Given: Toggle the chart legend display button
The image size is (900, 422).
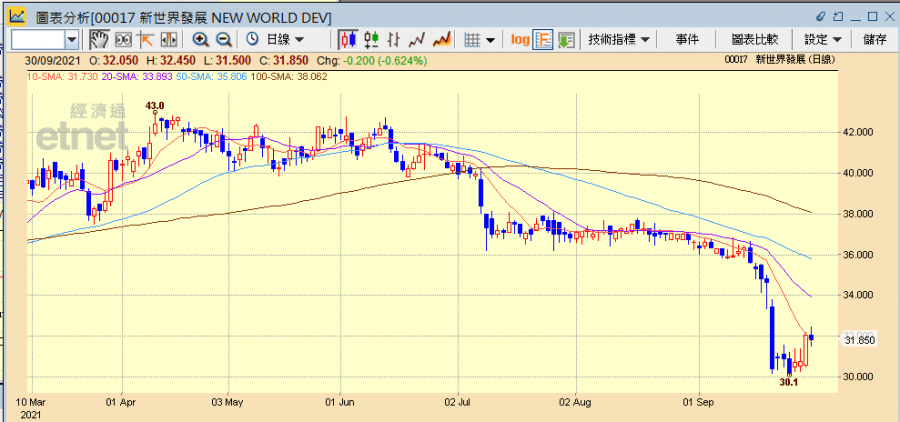Looking at the screenshot, I should (x=543, y=39).
